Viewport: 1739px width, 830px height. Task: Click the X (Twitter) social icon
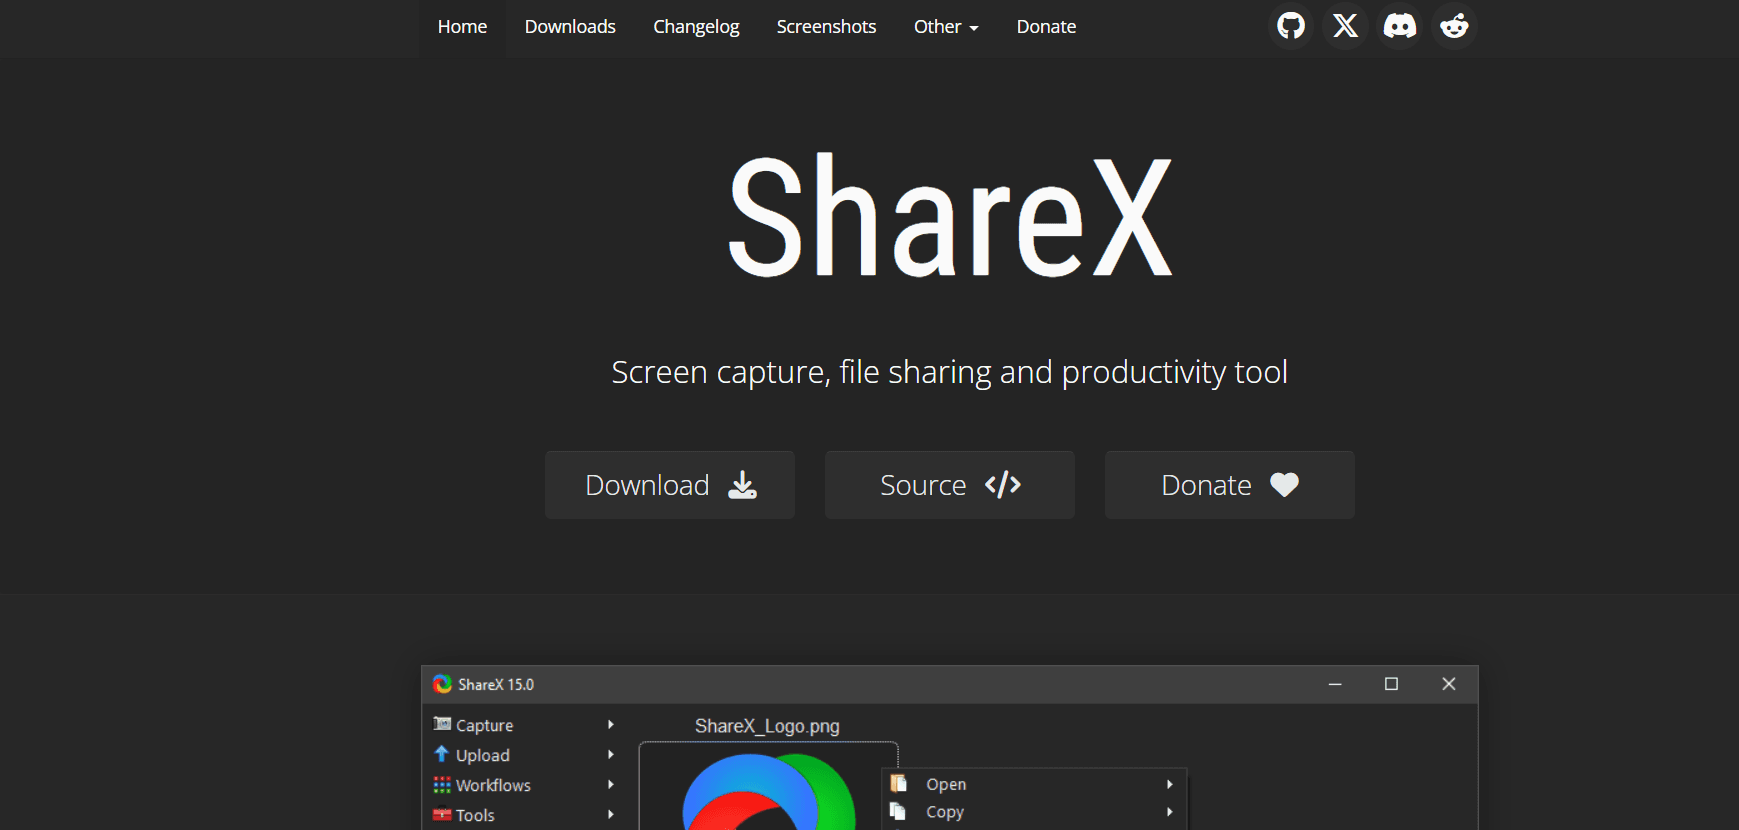tap(1345, 26)
